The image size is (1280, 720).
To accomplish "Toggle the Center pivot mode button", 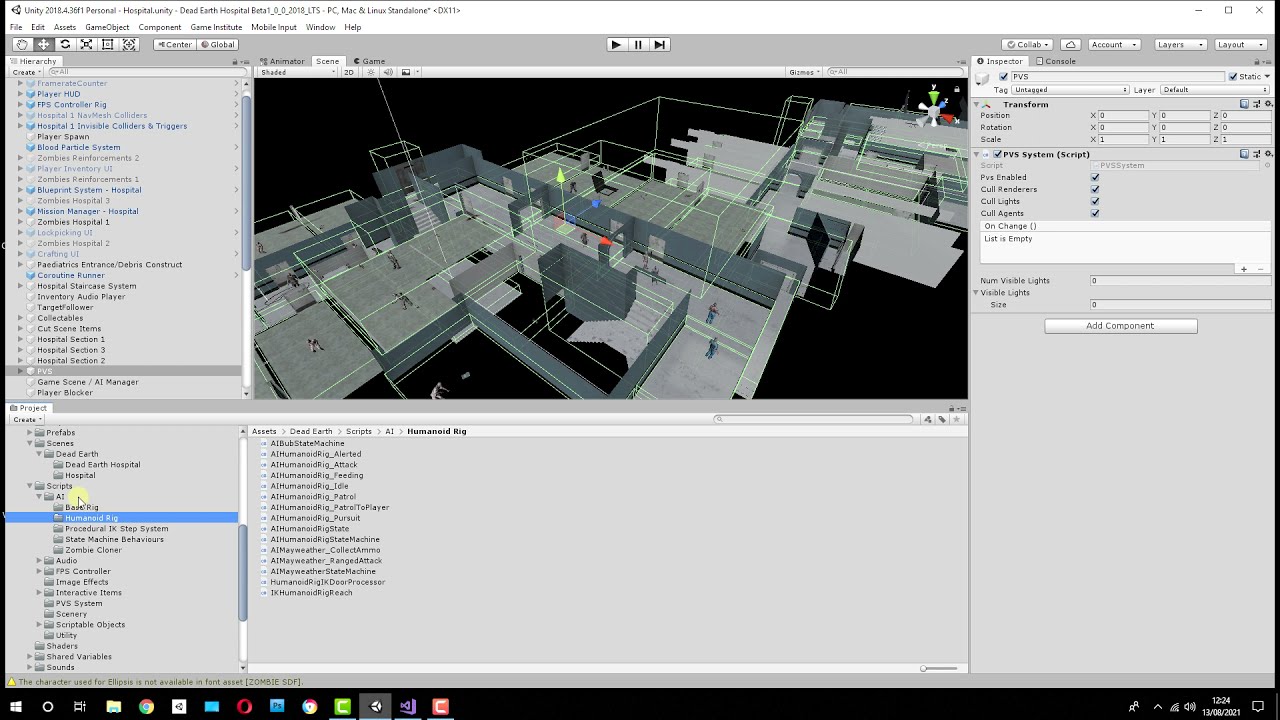I will tap(174, 44).
